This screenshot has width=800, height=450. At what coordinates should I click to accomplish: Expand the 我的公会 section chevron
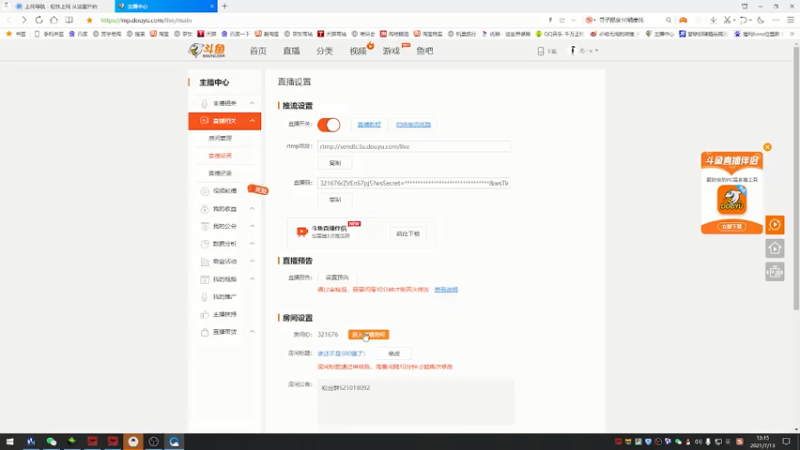[252, 226]
